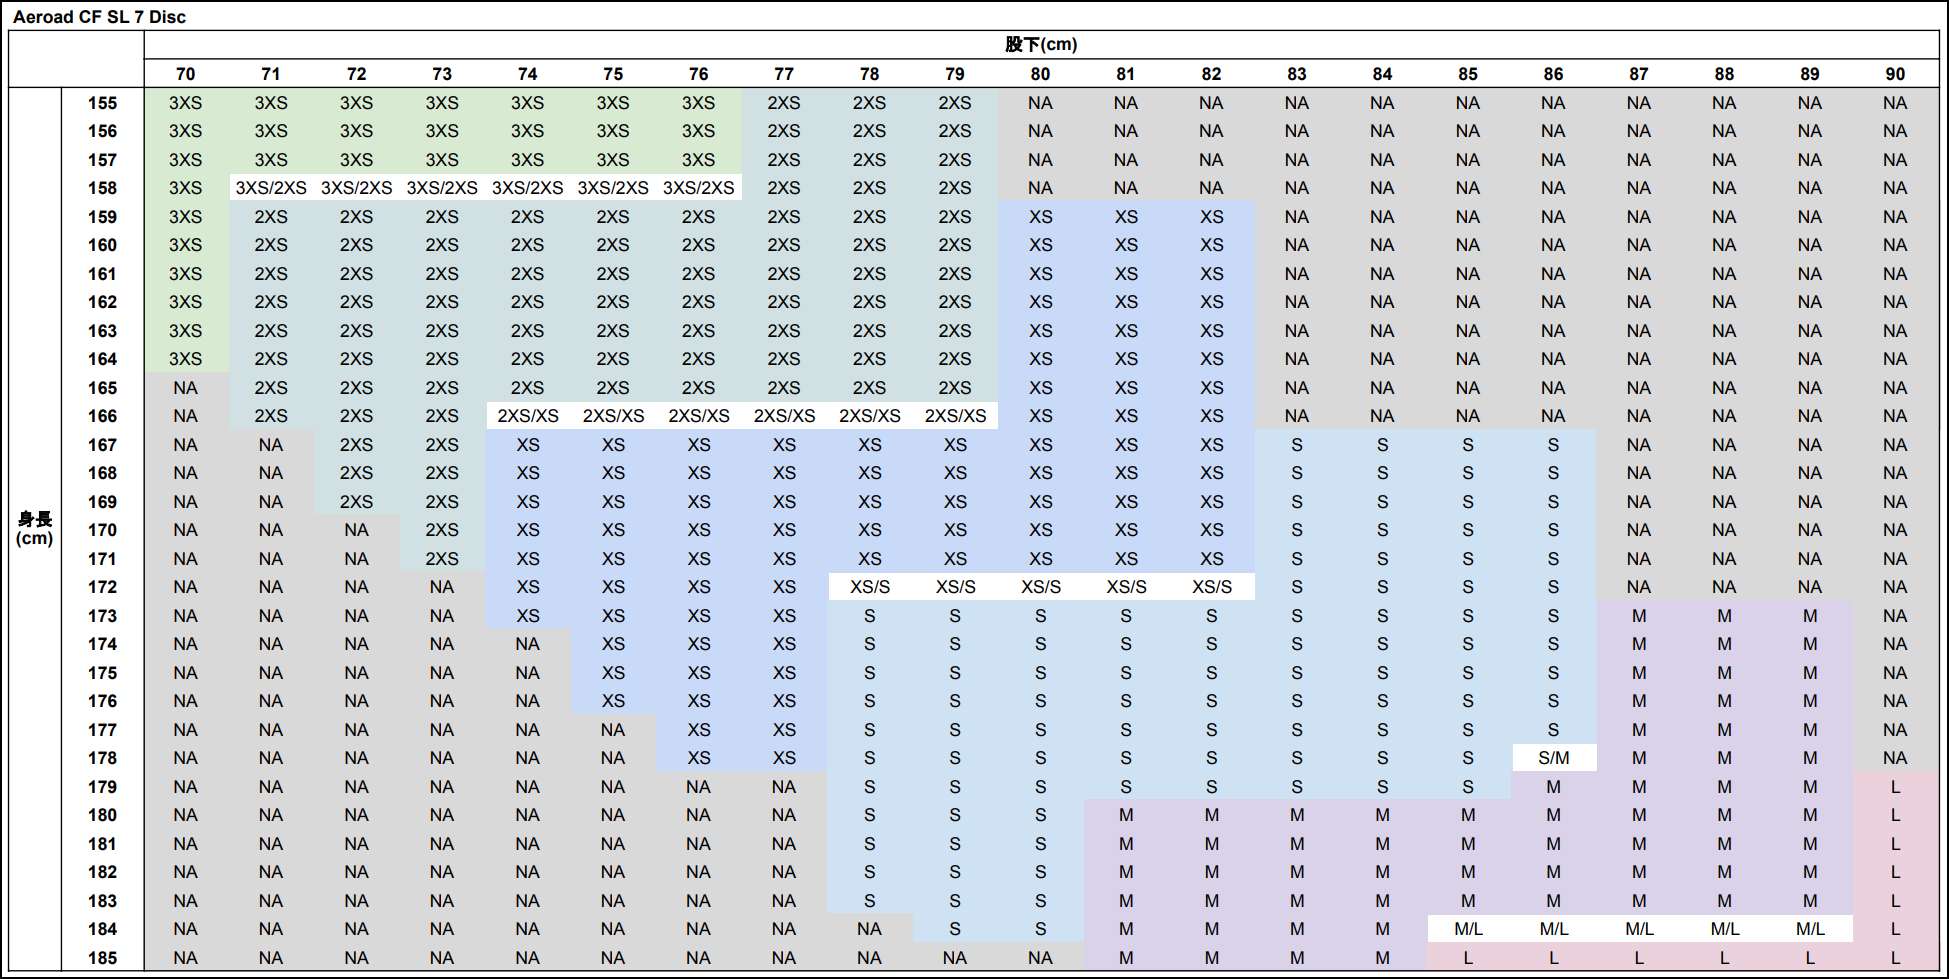Click the L cell at height 179, inseam 90
This screenshot has width=1949, height=979.
(1895, 787)
